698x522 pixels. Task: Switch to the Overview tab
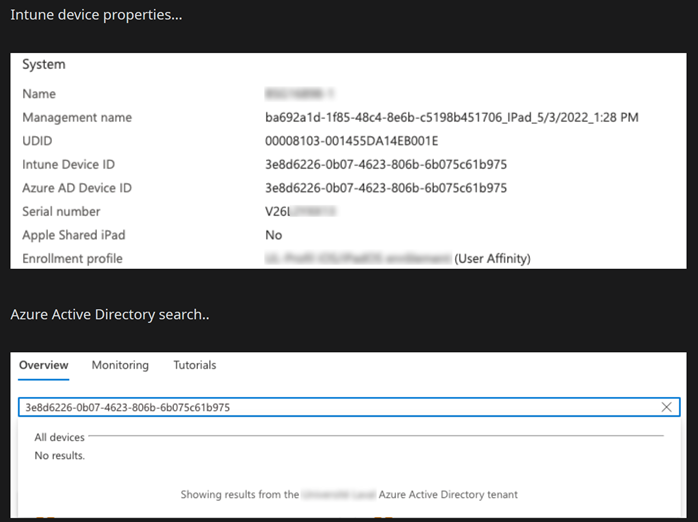(44, 365)
